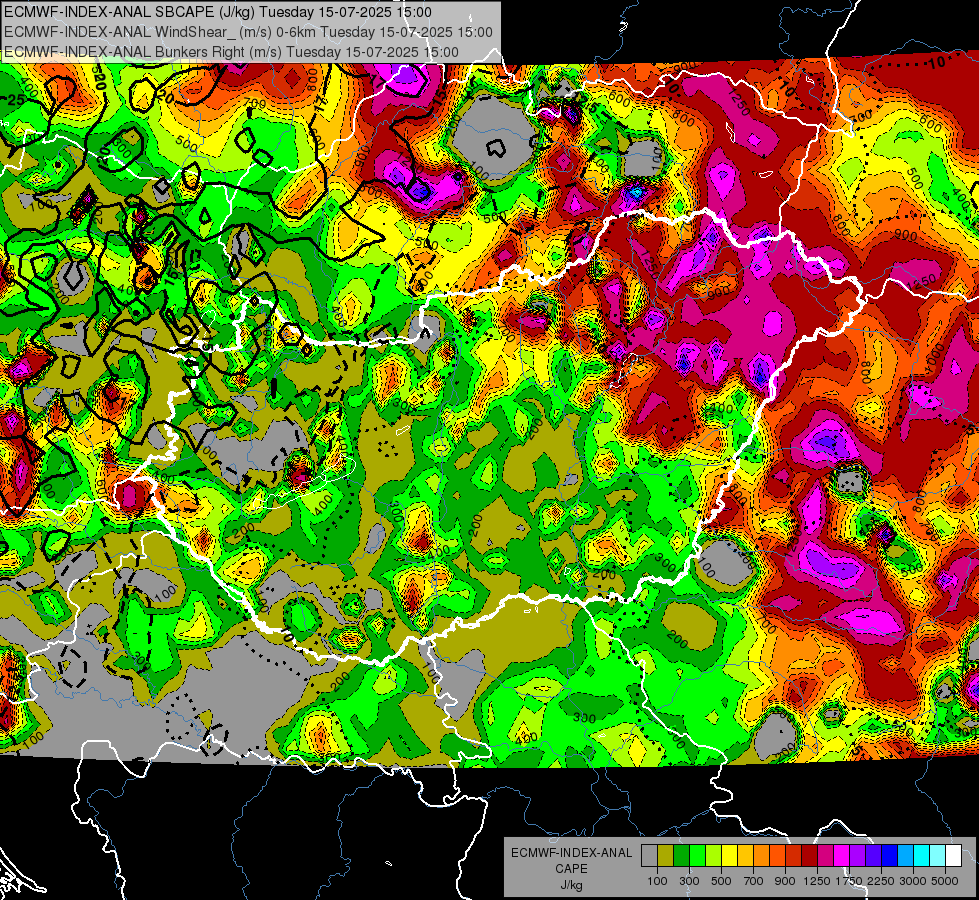Click legend scale value 300

coord(689,881)
